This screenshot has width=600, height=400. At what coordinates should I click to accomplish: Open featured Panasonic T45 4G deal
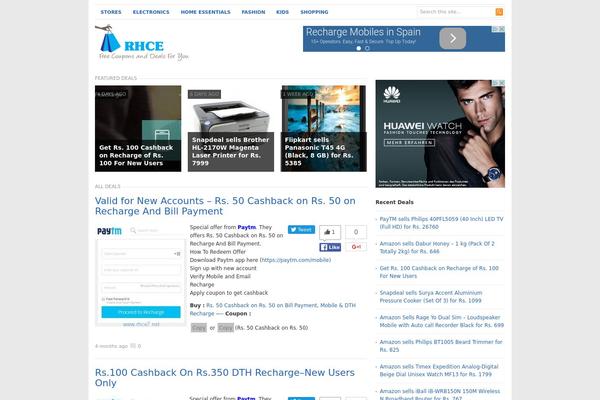coord(323,128)
